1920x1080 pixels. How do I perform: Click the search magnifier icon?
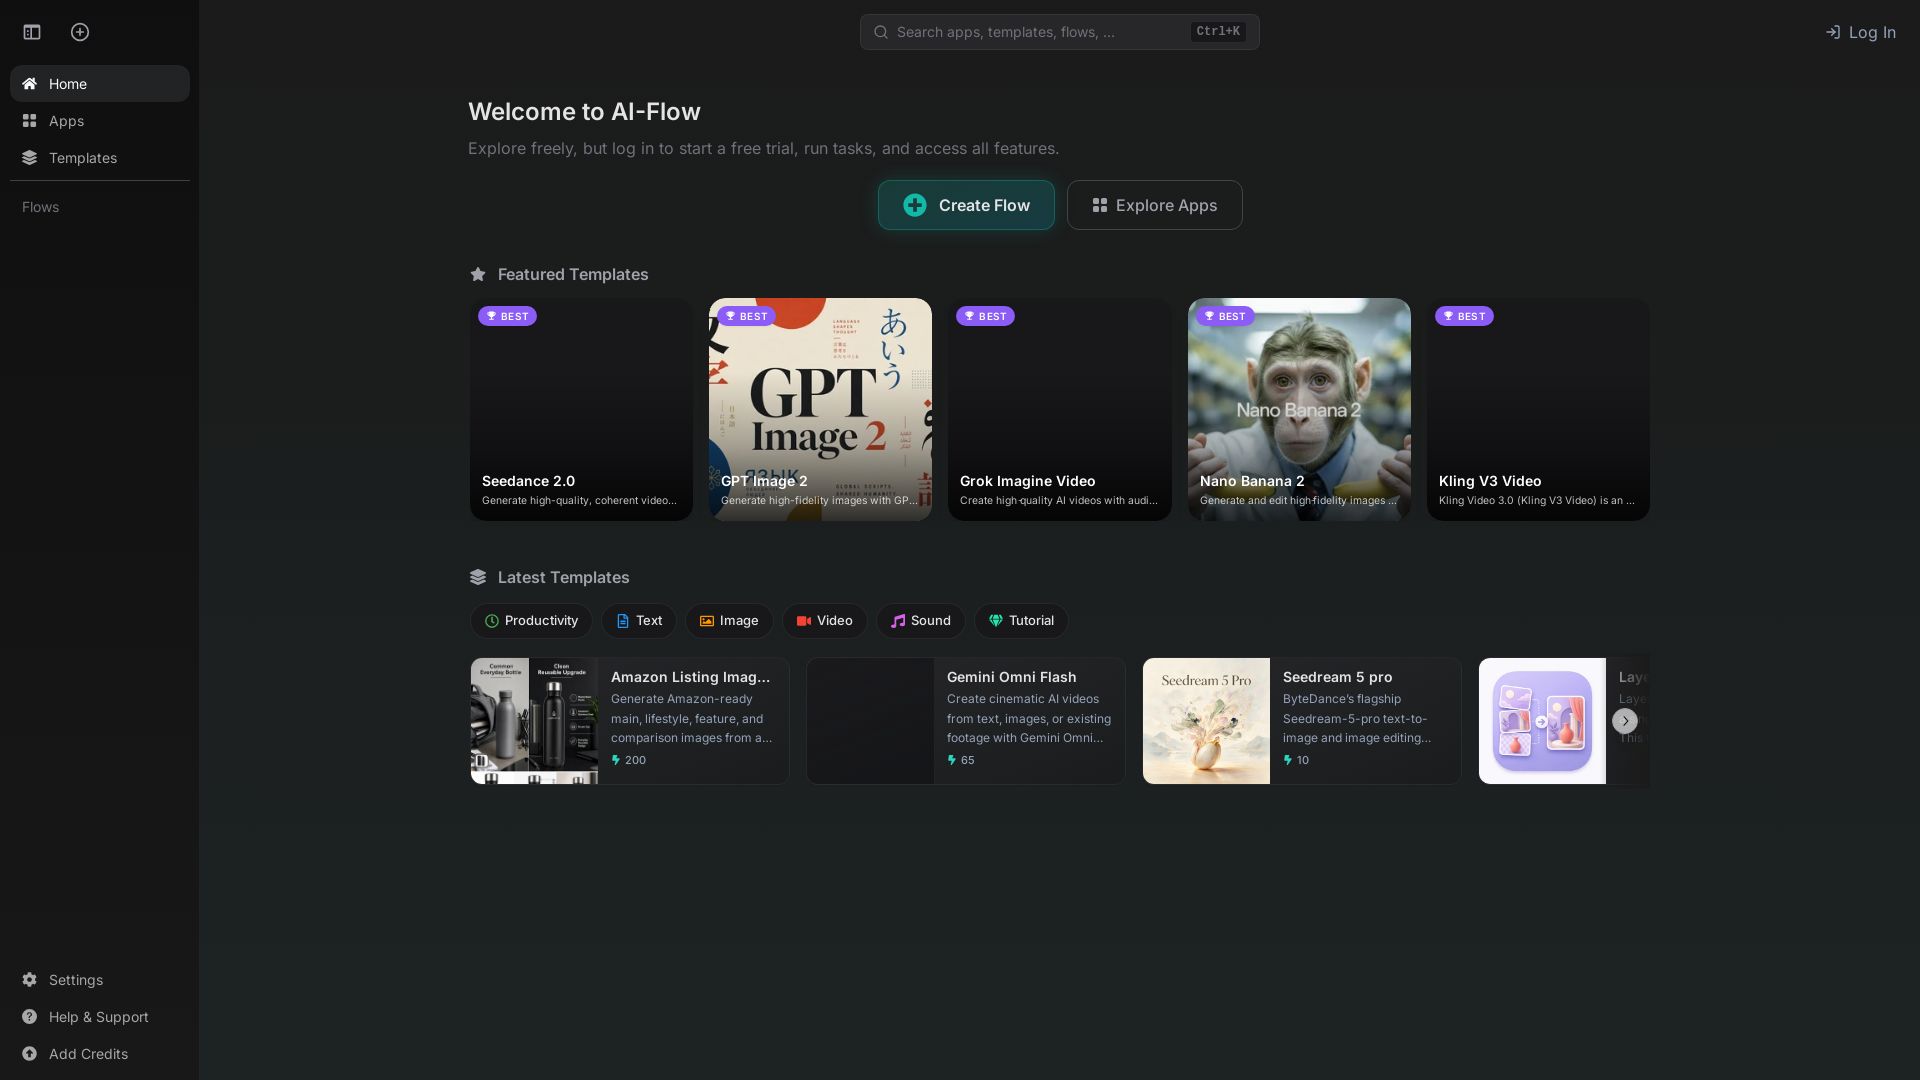click(x=881, y=32)
